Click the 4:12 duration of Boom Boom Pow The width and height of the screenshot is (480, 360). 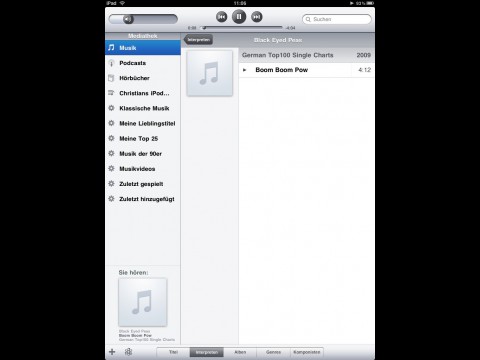pyautogui.click(x=364, y=70)
